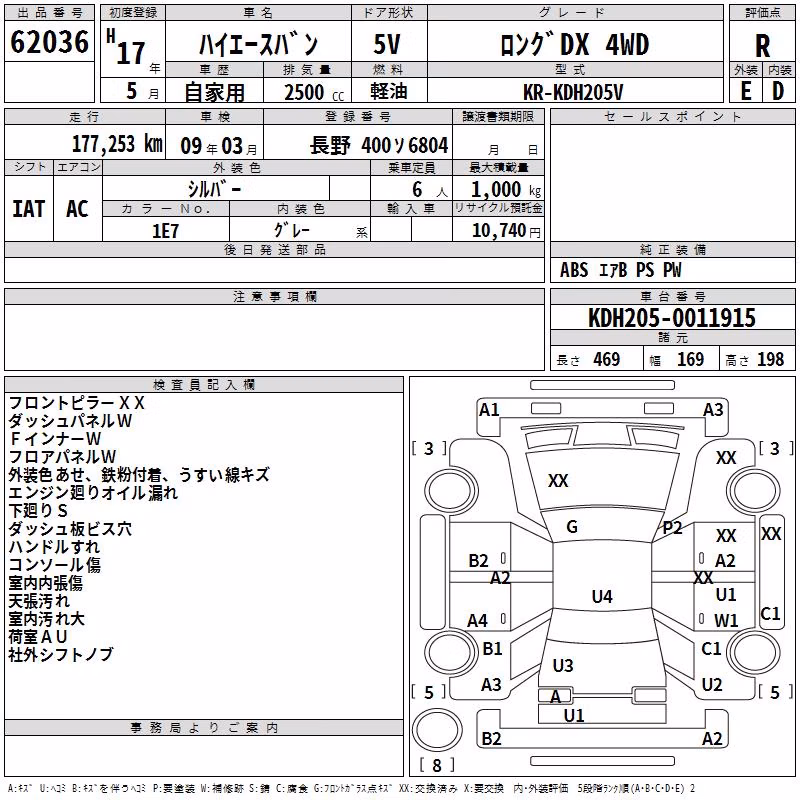Select the note コンソール傷
This screenshot has height=800, width=800.
coord(55,564)
